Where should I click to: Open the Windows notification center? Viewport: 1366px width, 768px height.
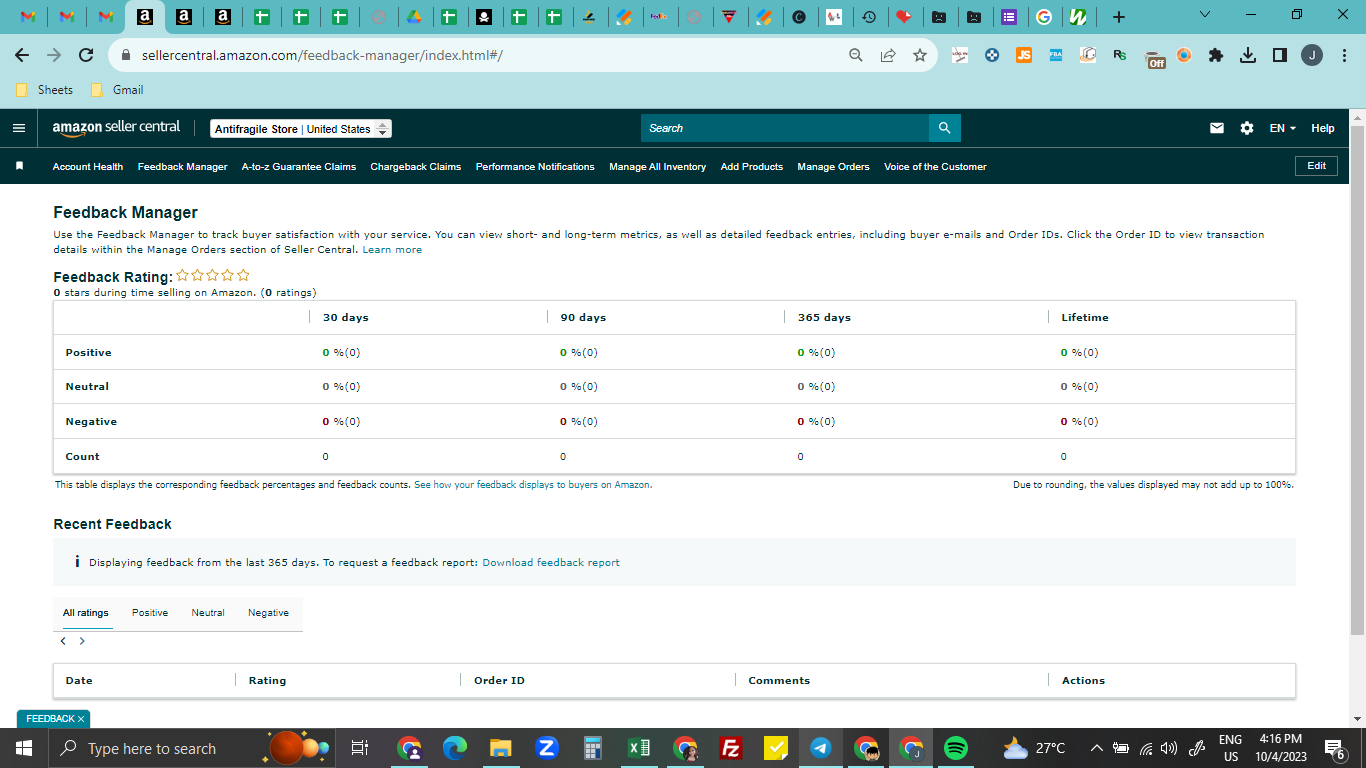tap(1334, 748)
